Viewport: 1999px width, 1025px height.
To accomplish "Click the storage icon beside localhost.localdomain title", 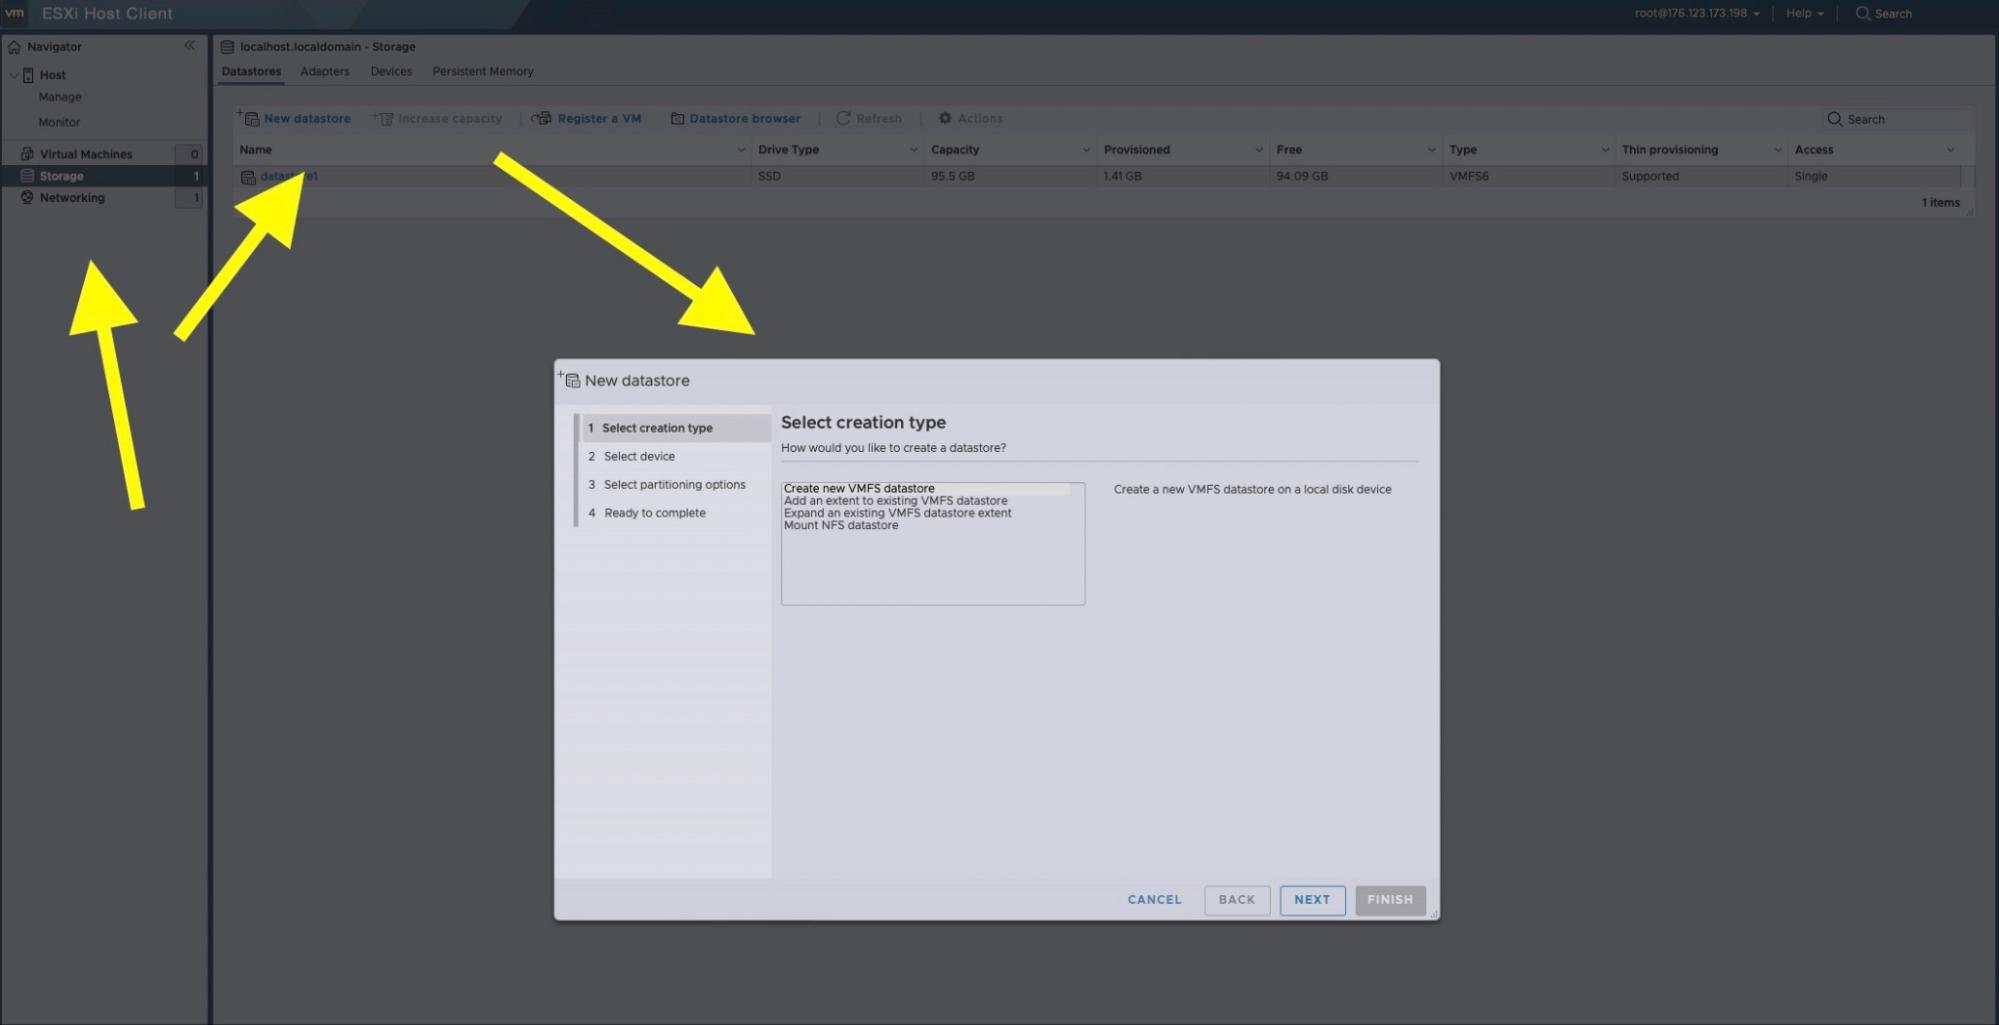I will click(227, 47).
